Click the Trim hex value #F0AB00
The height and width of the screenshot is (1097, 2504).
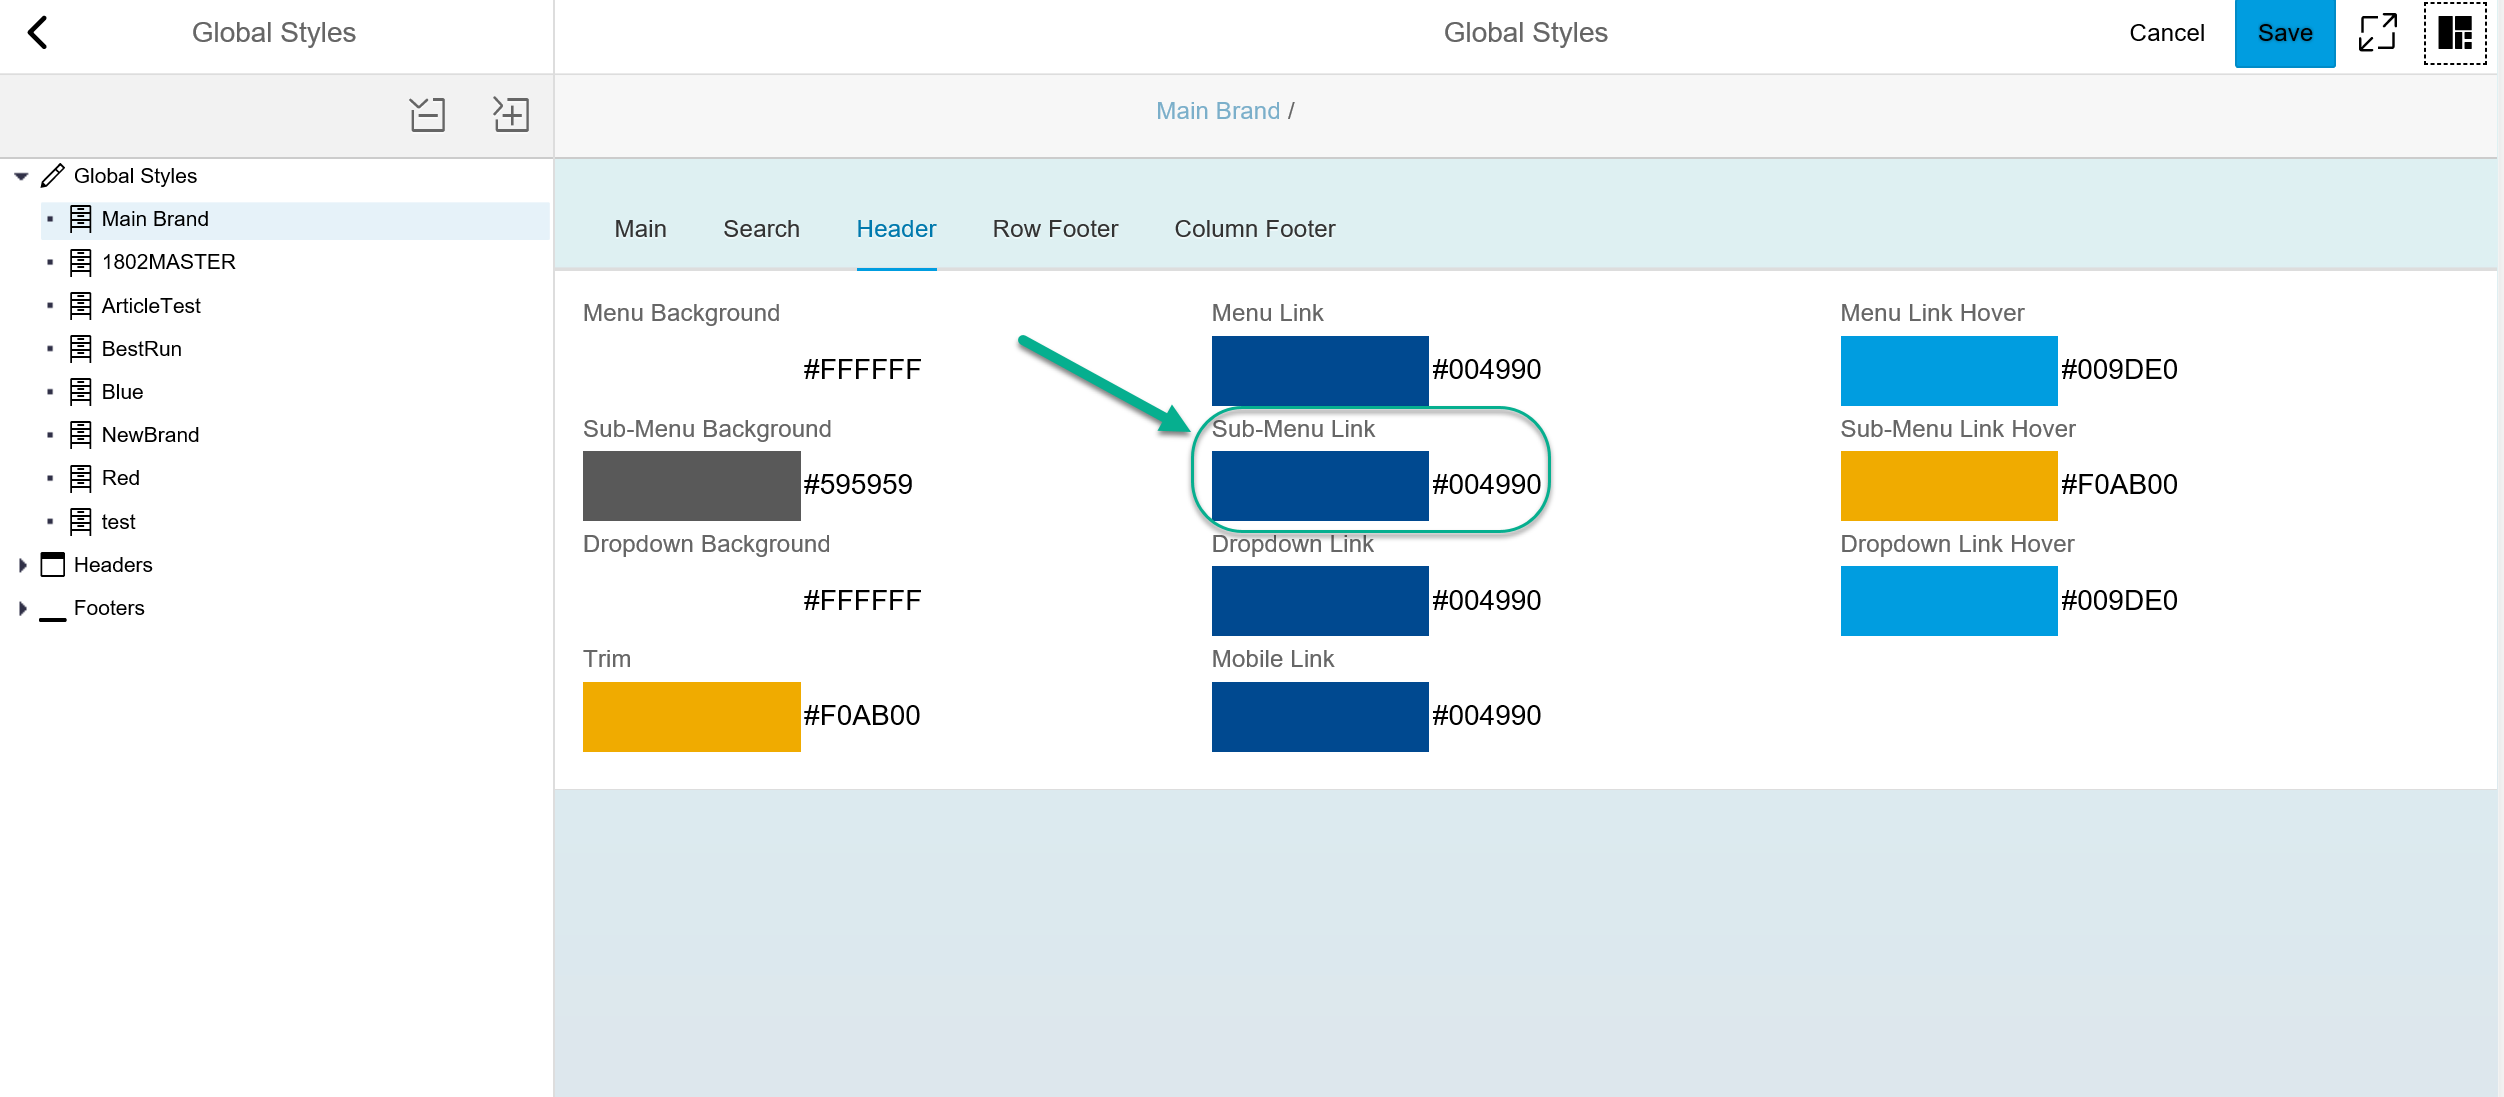861,716
